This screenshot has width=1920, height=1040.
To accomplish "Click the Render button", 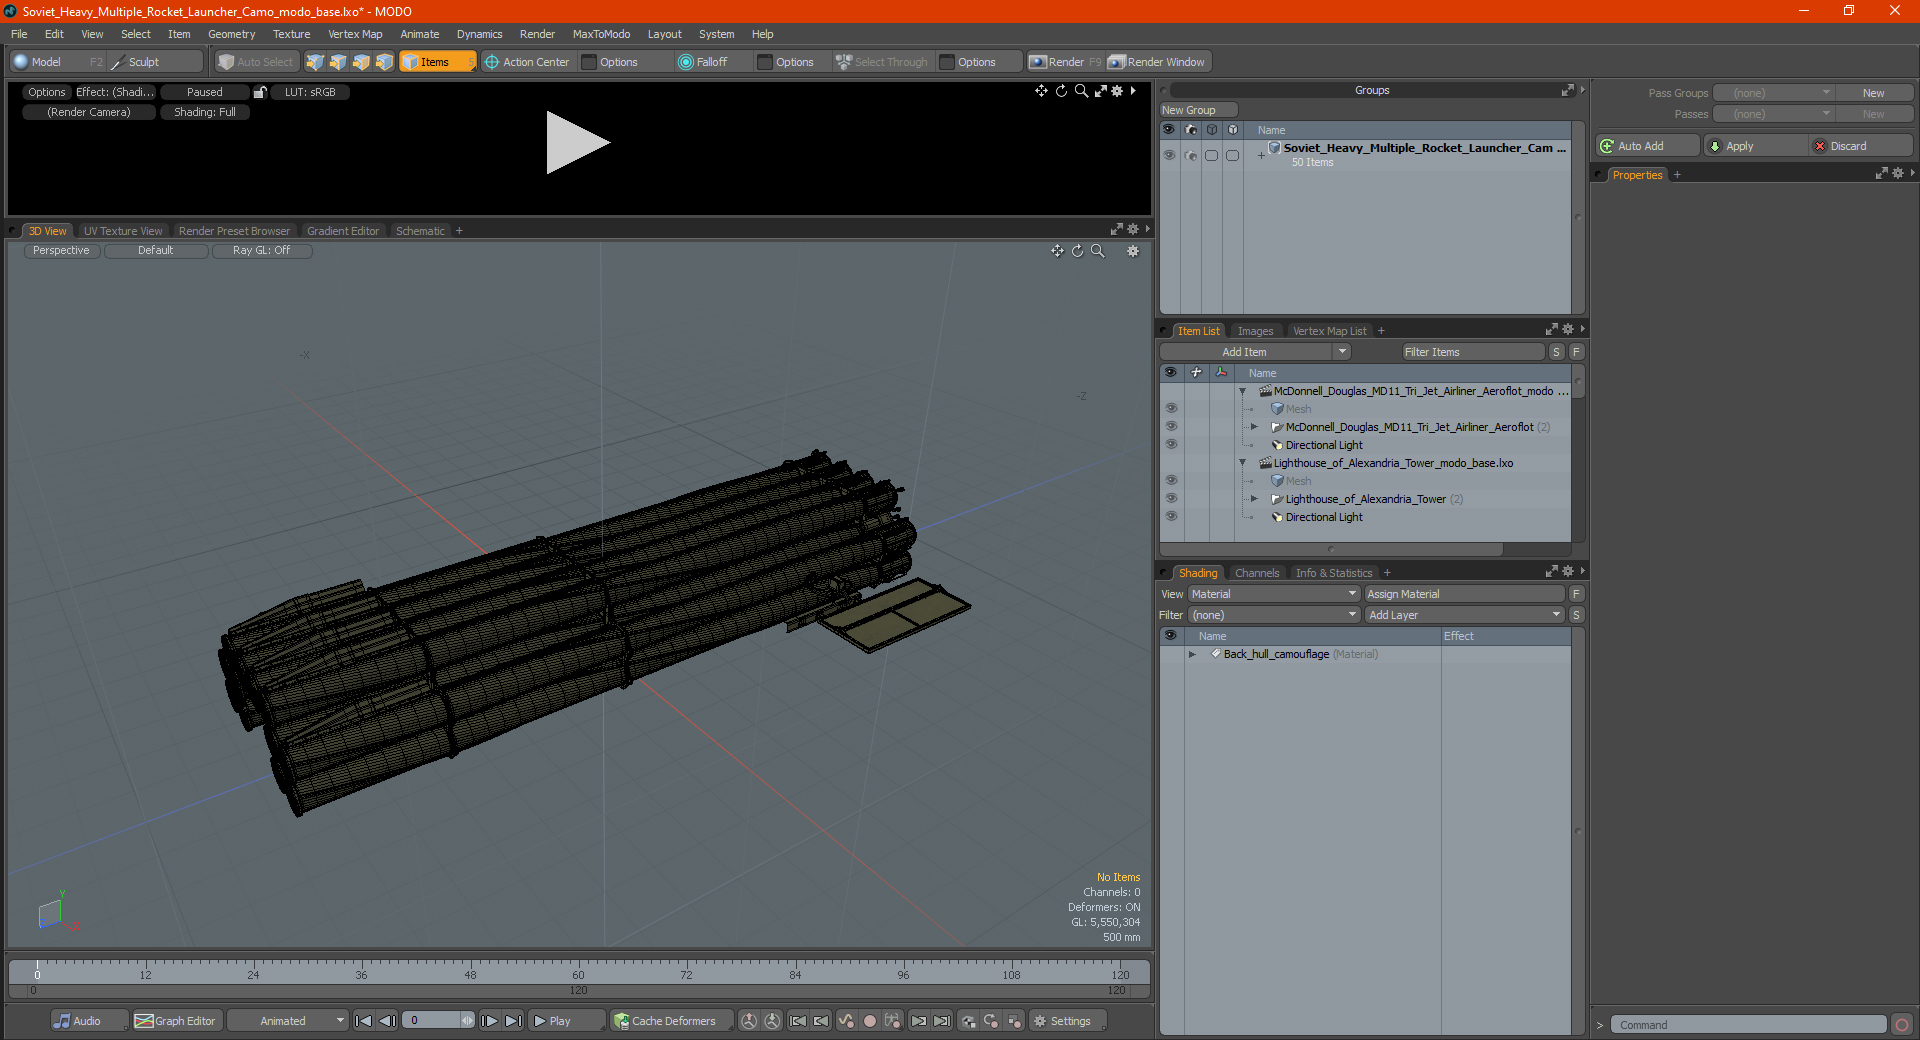I will click(1065, 62).
